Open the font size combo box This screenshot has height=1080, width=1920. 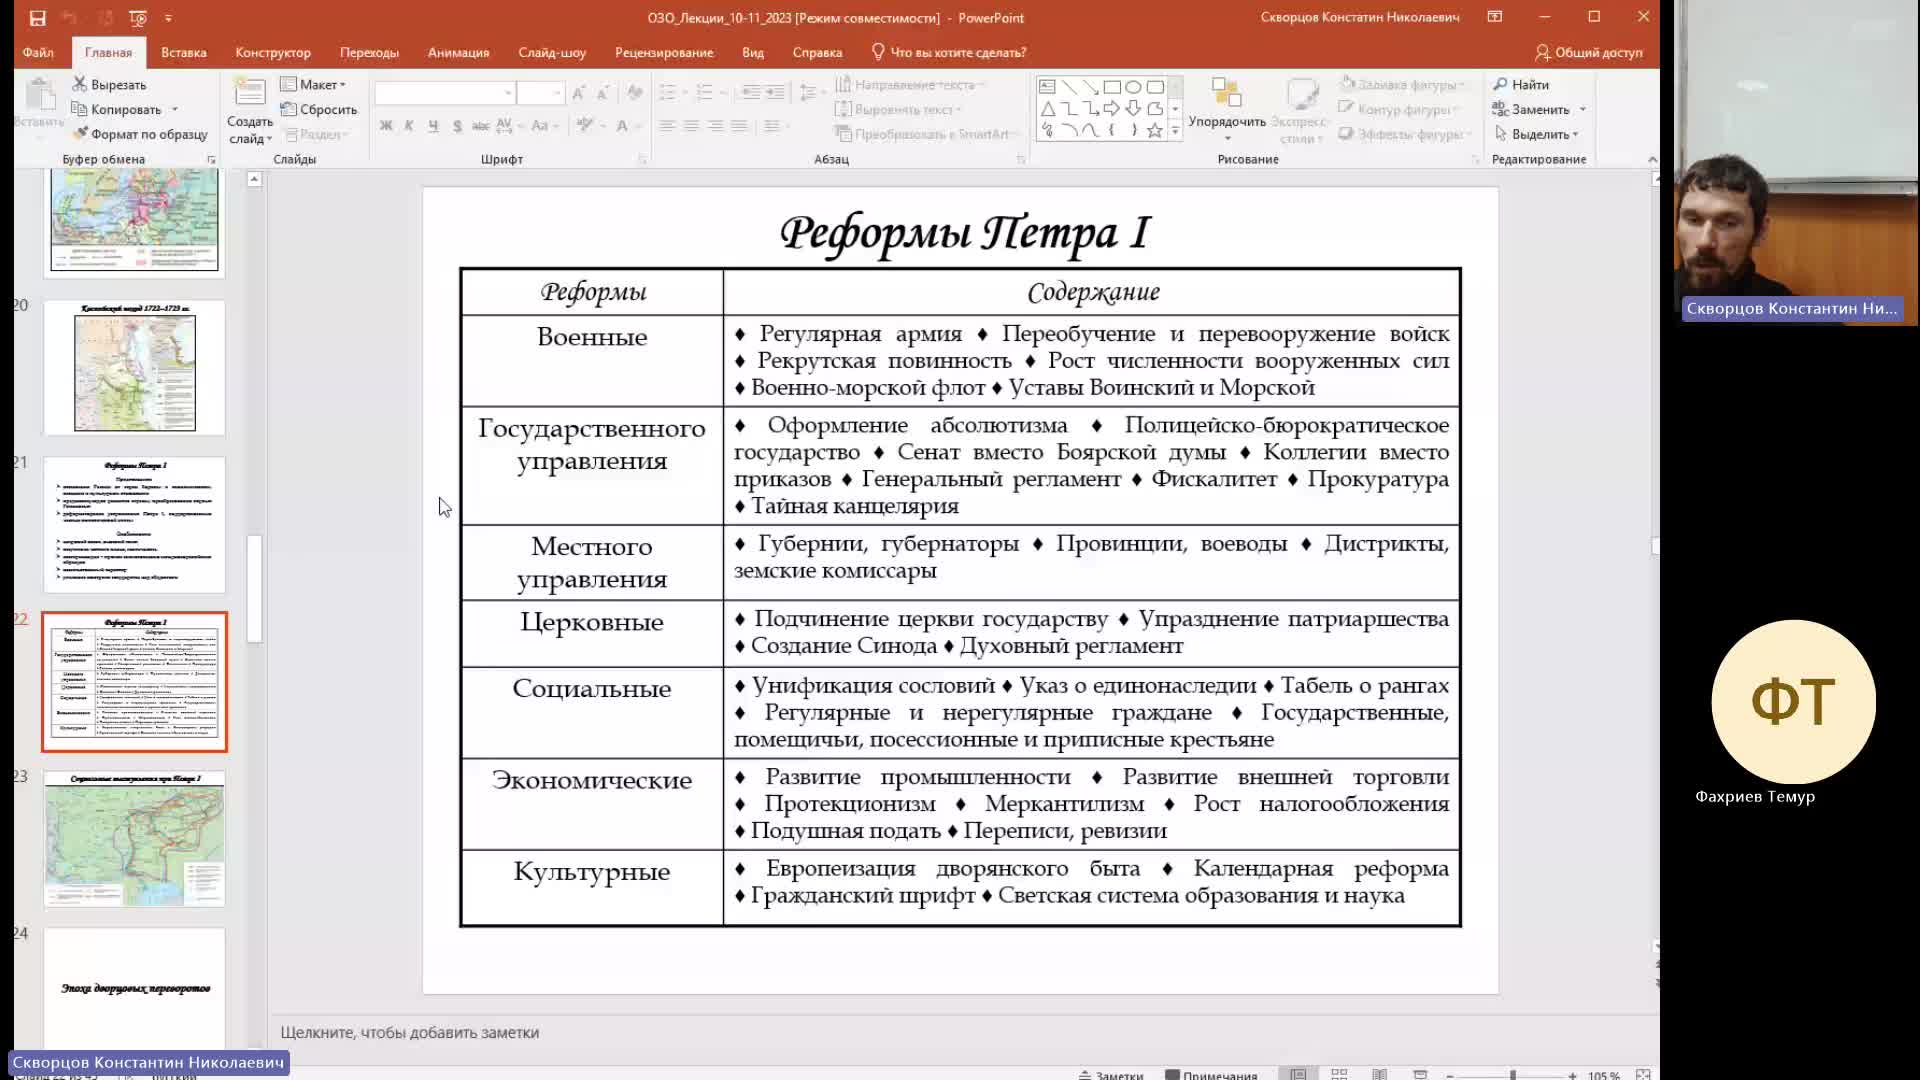541,93
